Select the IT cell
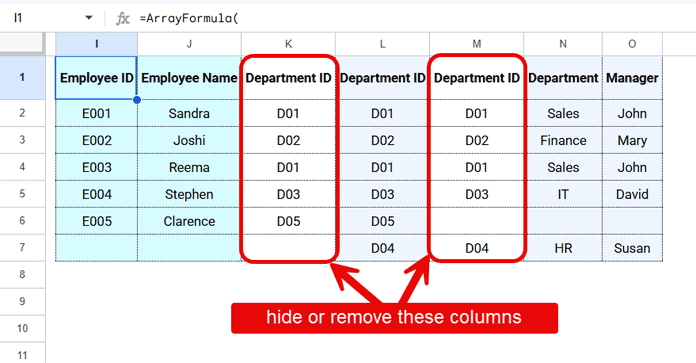The image size is (696, 363). (x=563, y=194)
